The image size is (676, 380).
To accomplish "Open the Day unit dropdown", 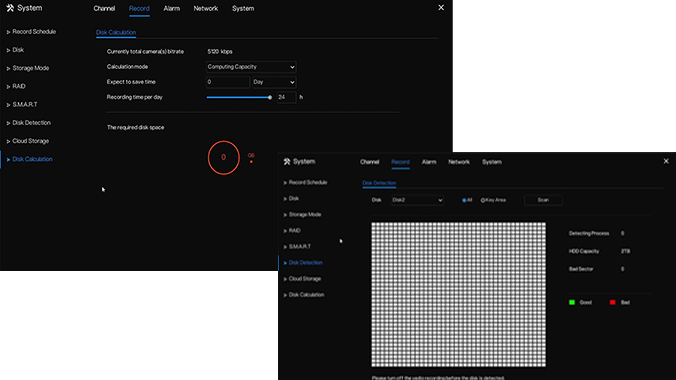I will click(x=274, y=82).
